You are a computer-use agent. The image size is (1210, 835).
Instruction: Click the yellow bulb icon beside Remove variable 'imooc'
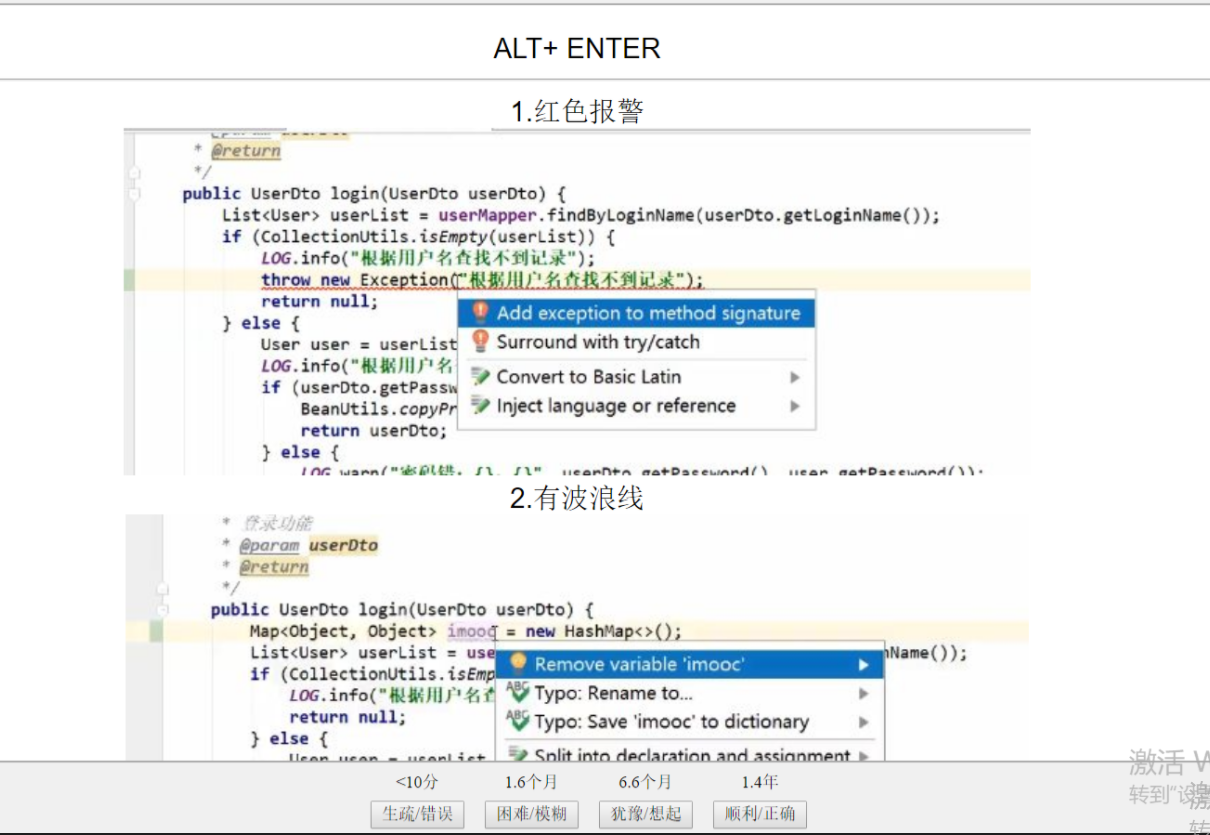tap(518, 664)
